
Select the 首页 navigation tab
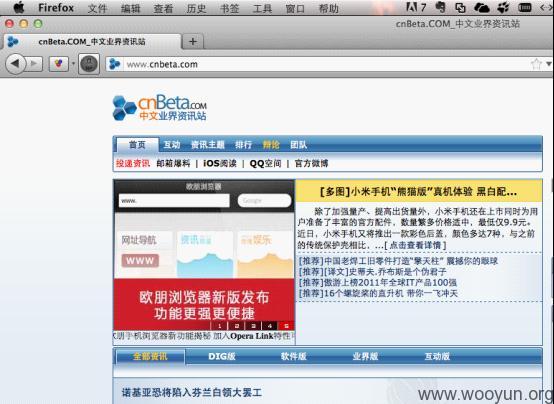(137, 145)
